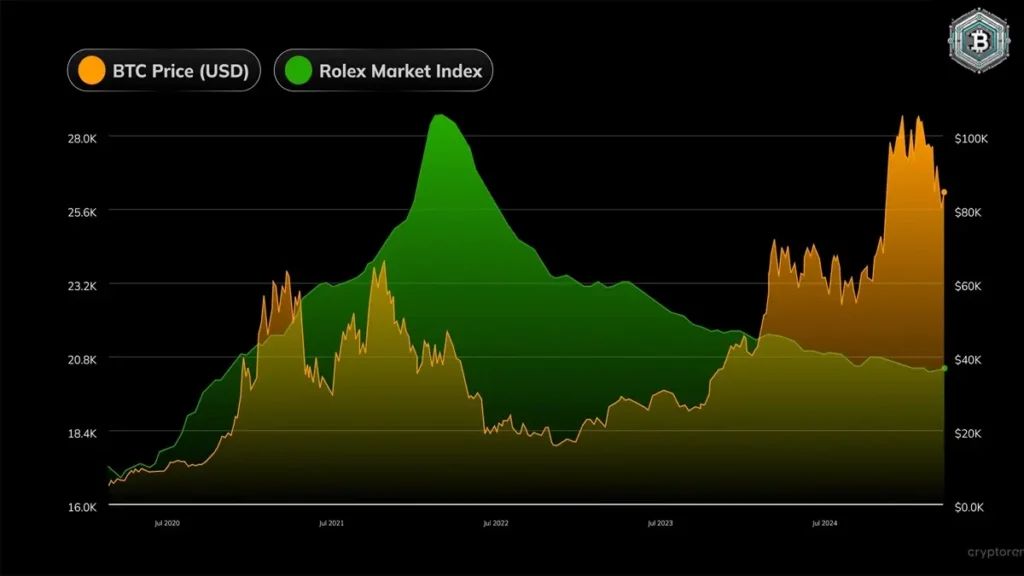Click the $100K right axis label
Image resolution: width=1024 pixels, height=576 pixels.
coord(971,138)
